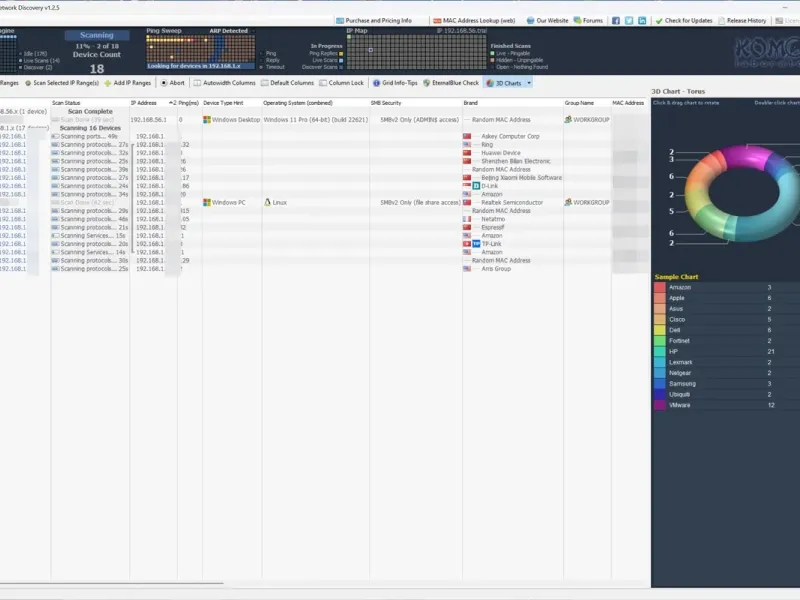Open Grid Info-Tips

(395, 83)
